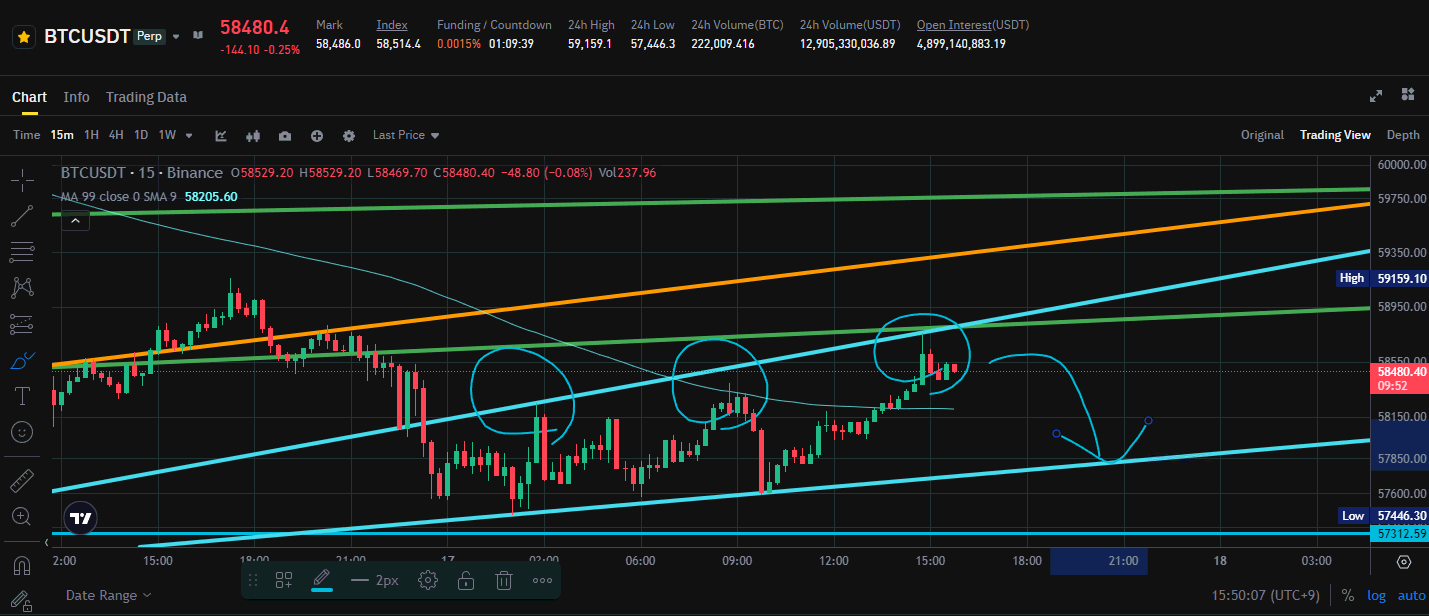Image resolution: width=1429 pixels, height=616 pixels.
Task: Open more options in floating drawing toolbar
Action: (542, 580)
